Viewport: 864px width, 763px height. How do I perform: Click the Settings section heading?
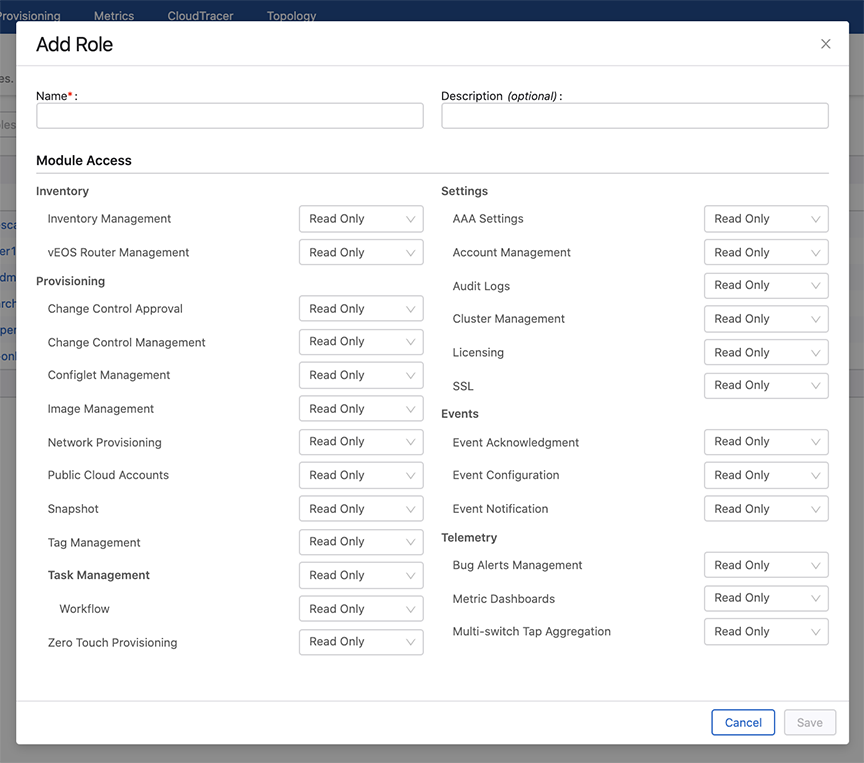(x=465, y=191)
